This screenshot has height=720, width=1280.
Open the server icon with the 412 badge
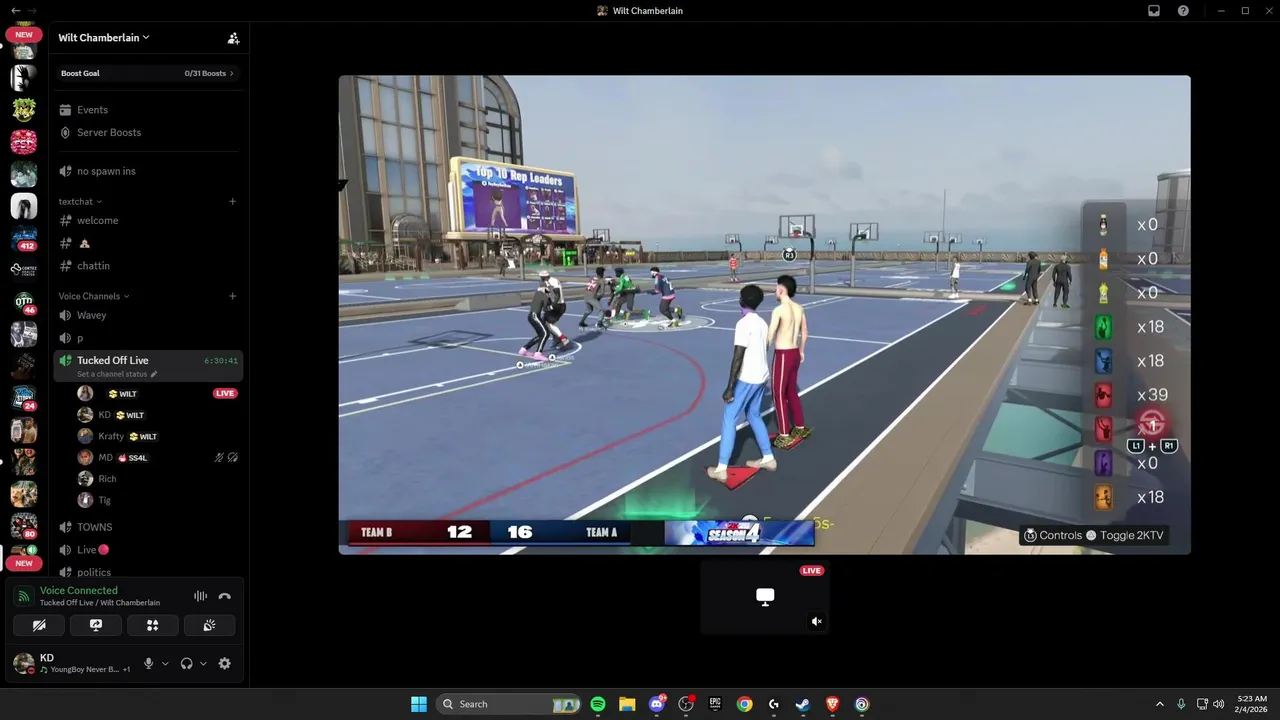tap(24, 240)
